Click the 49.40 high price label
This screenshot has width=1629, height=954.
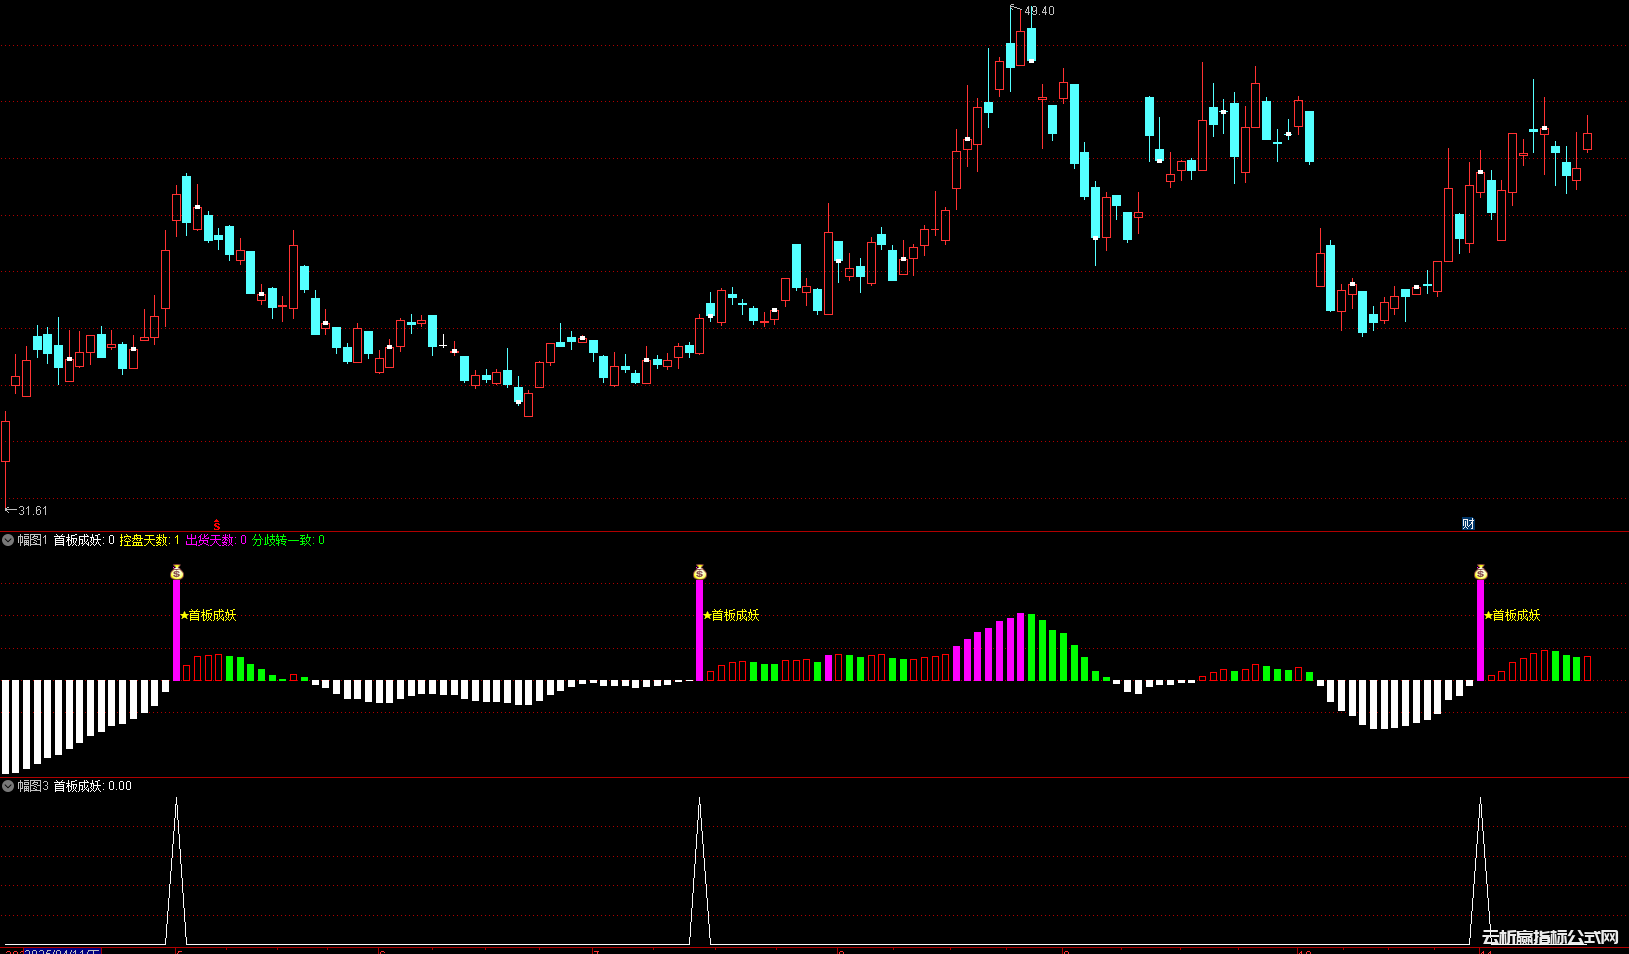coord(1039,11)
